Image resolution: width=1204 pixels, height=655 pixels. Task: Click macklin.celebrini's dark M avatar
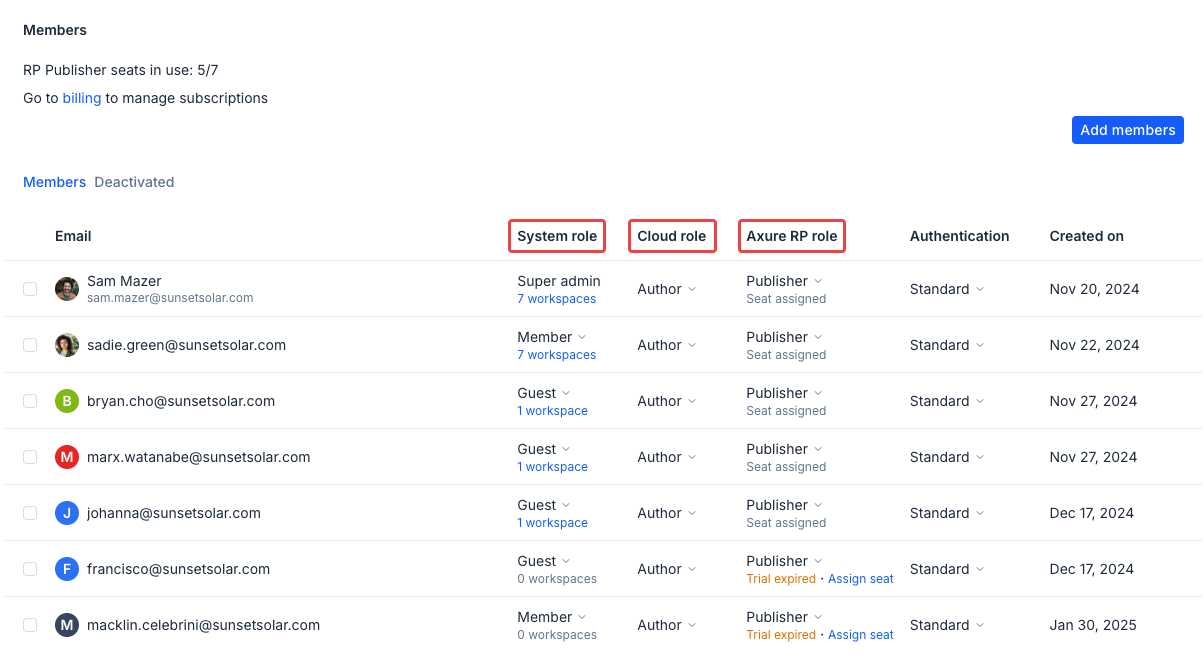point(66,625)
